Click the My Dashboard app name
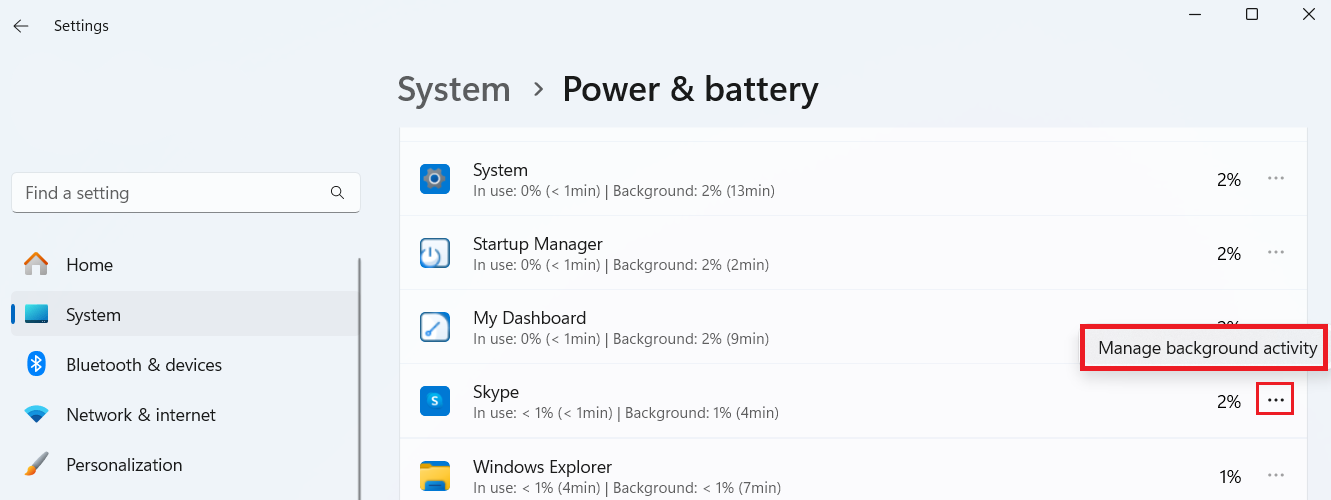 click(x=529, y=318)
